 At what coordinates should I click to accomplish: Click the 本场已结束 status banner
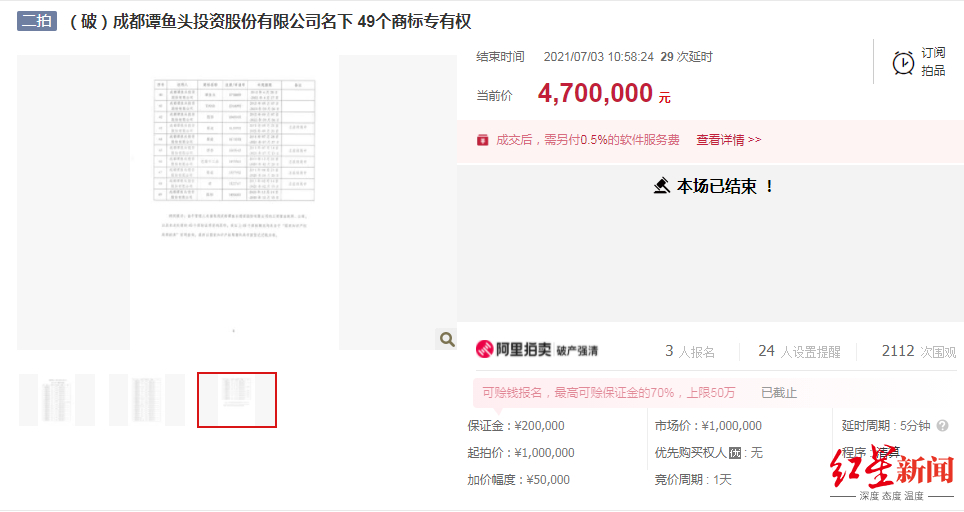(711, 186)
